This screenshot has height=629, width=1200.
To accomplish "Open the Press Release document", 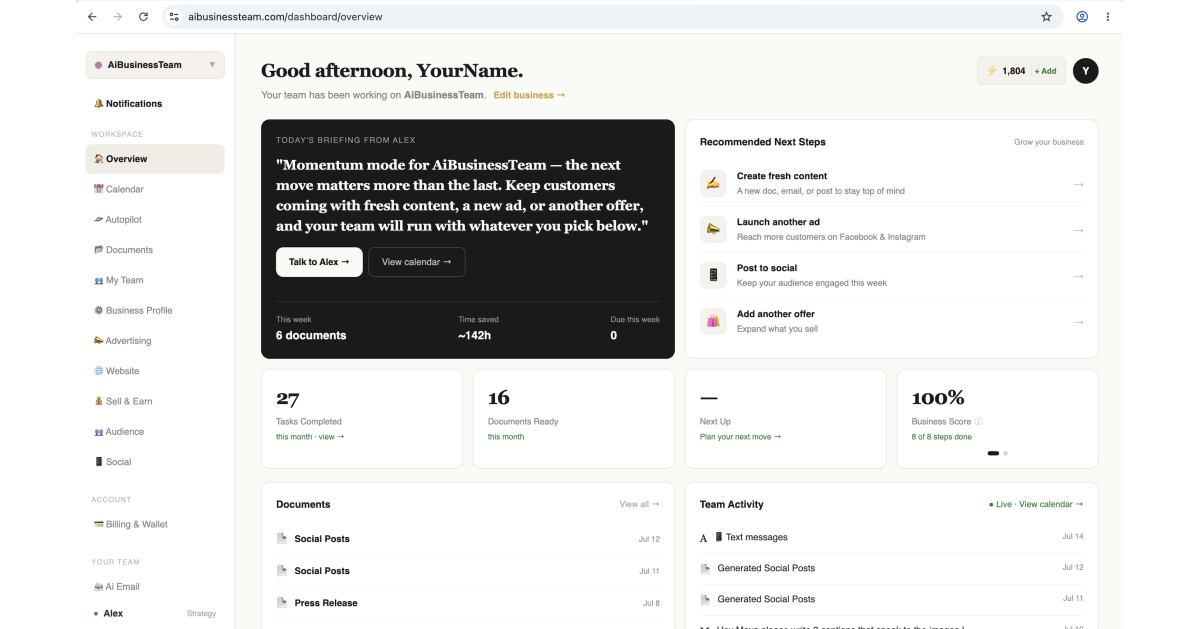I will pyautogui.click(x=468, y=603).
